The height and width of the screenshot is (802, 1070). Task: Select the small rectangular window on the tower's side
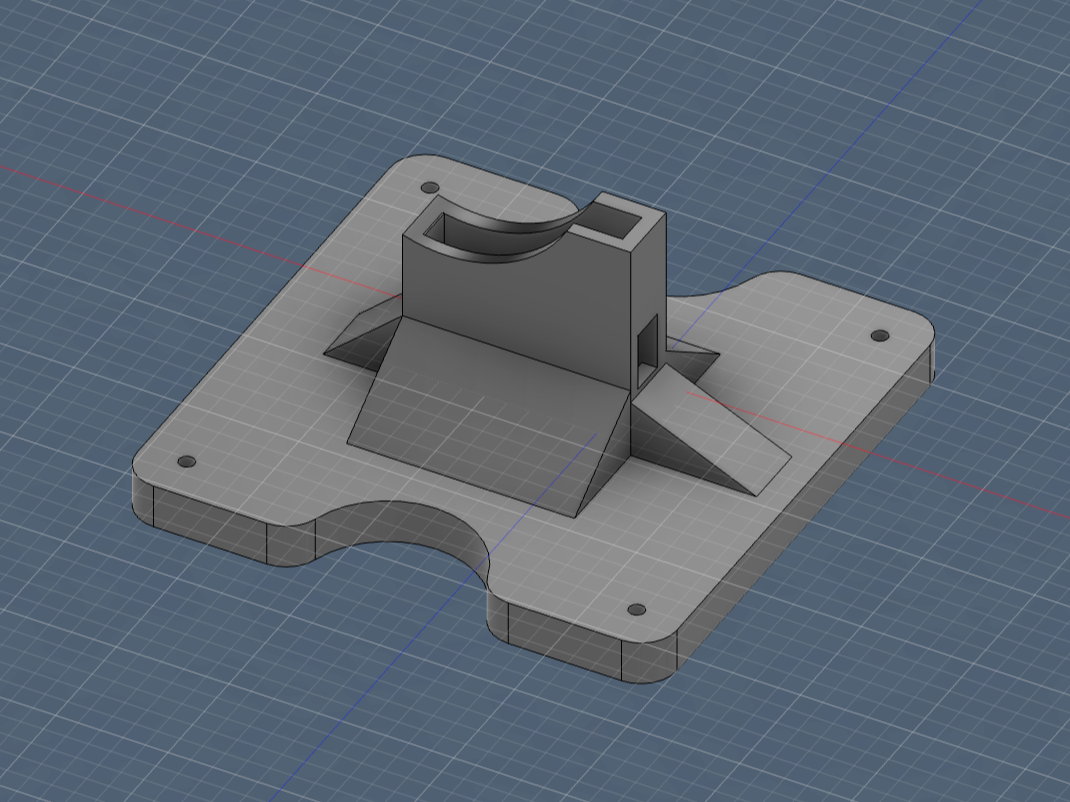pos(646,349)
